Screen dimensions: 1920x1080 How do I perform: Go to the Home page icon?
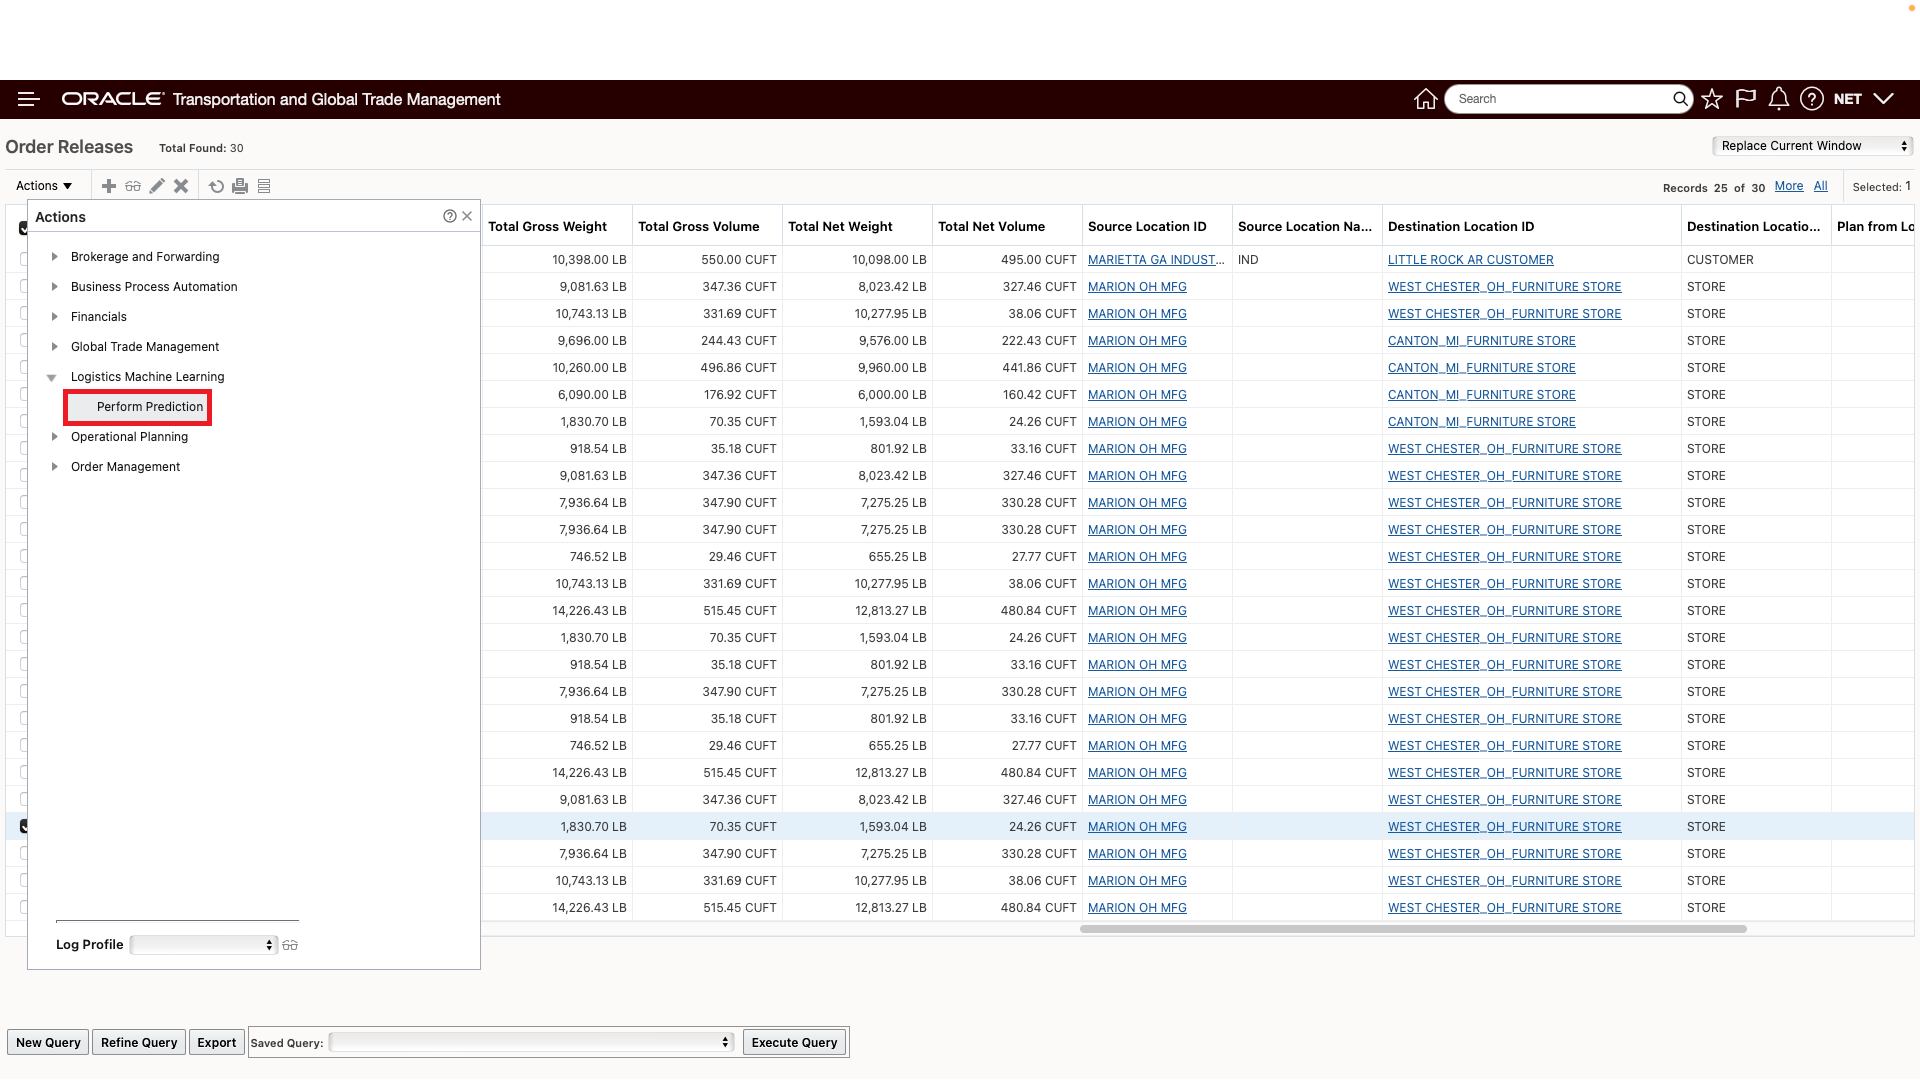(1426, 99)
